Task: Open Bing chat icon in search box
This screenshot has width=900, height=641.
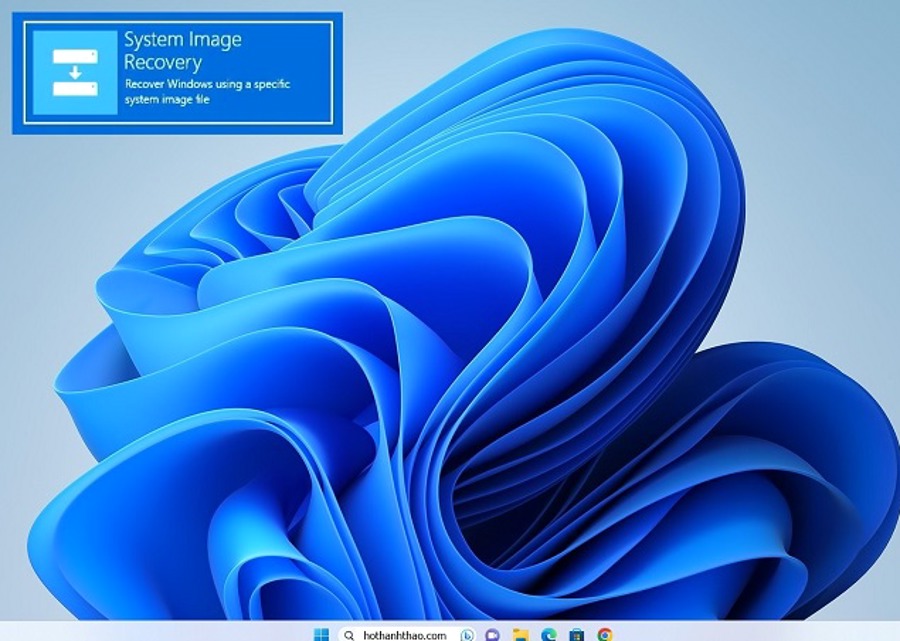Action: 468,635
